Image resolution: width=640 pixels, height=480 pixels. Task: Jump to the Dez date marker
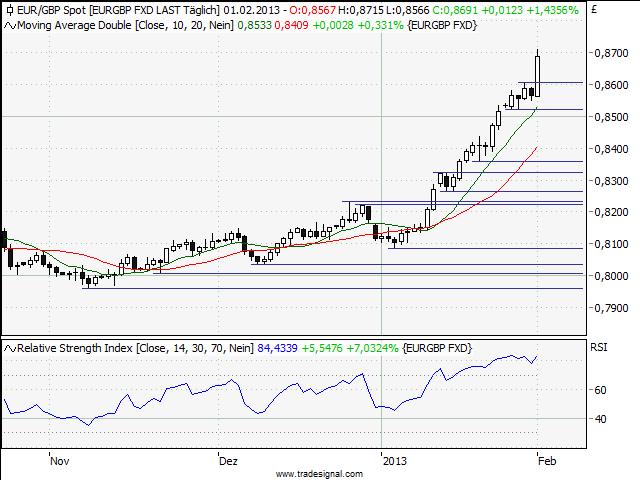click(x=228, y=461)
